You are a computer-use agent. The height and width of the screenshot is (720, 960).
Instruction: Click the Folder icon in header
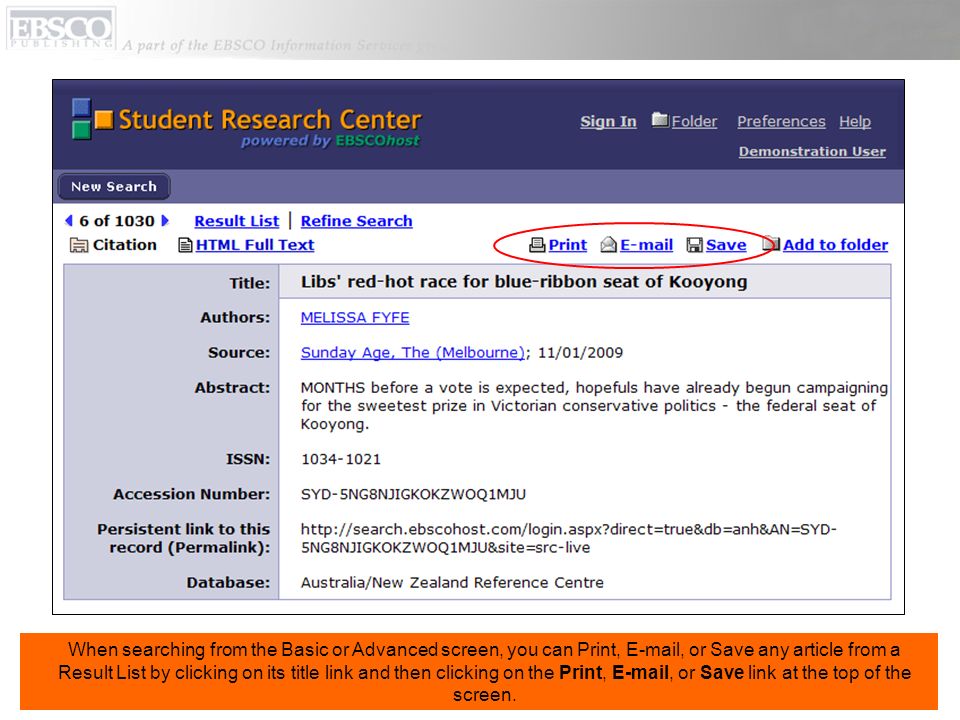[x=660, y=120]
